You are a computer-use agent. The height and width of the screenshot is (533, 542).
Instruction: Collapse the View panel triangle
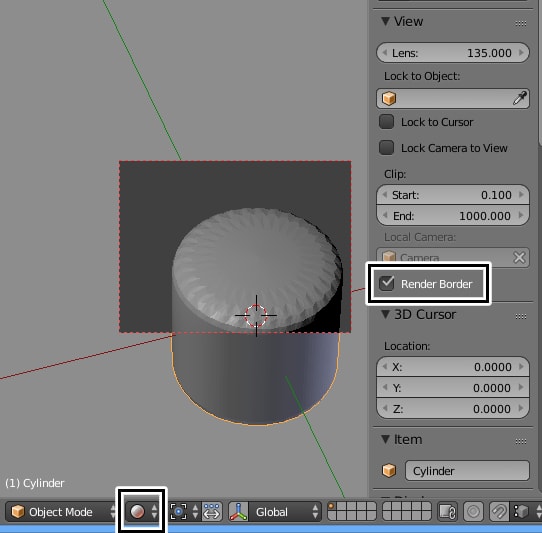(385, 21)
